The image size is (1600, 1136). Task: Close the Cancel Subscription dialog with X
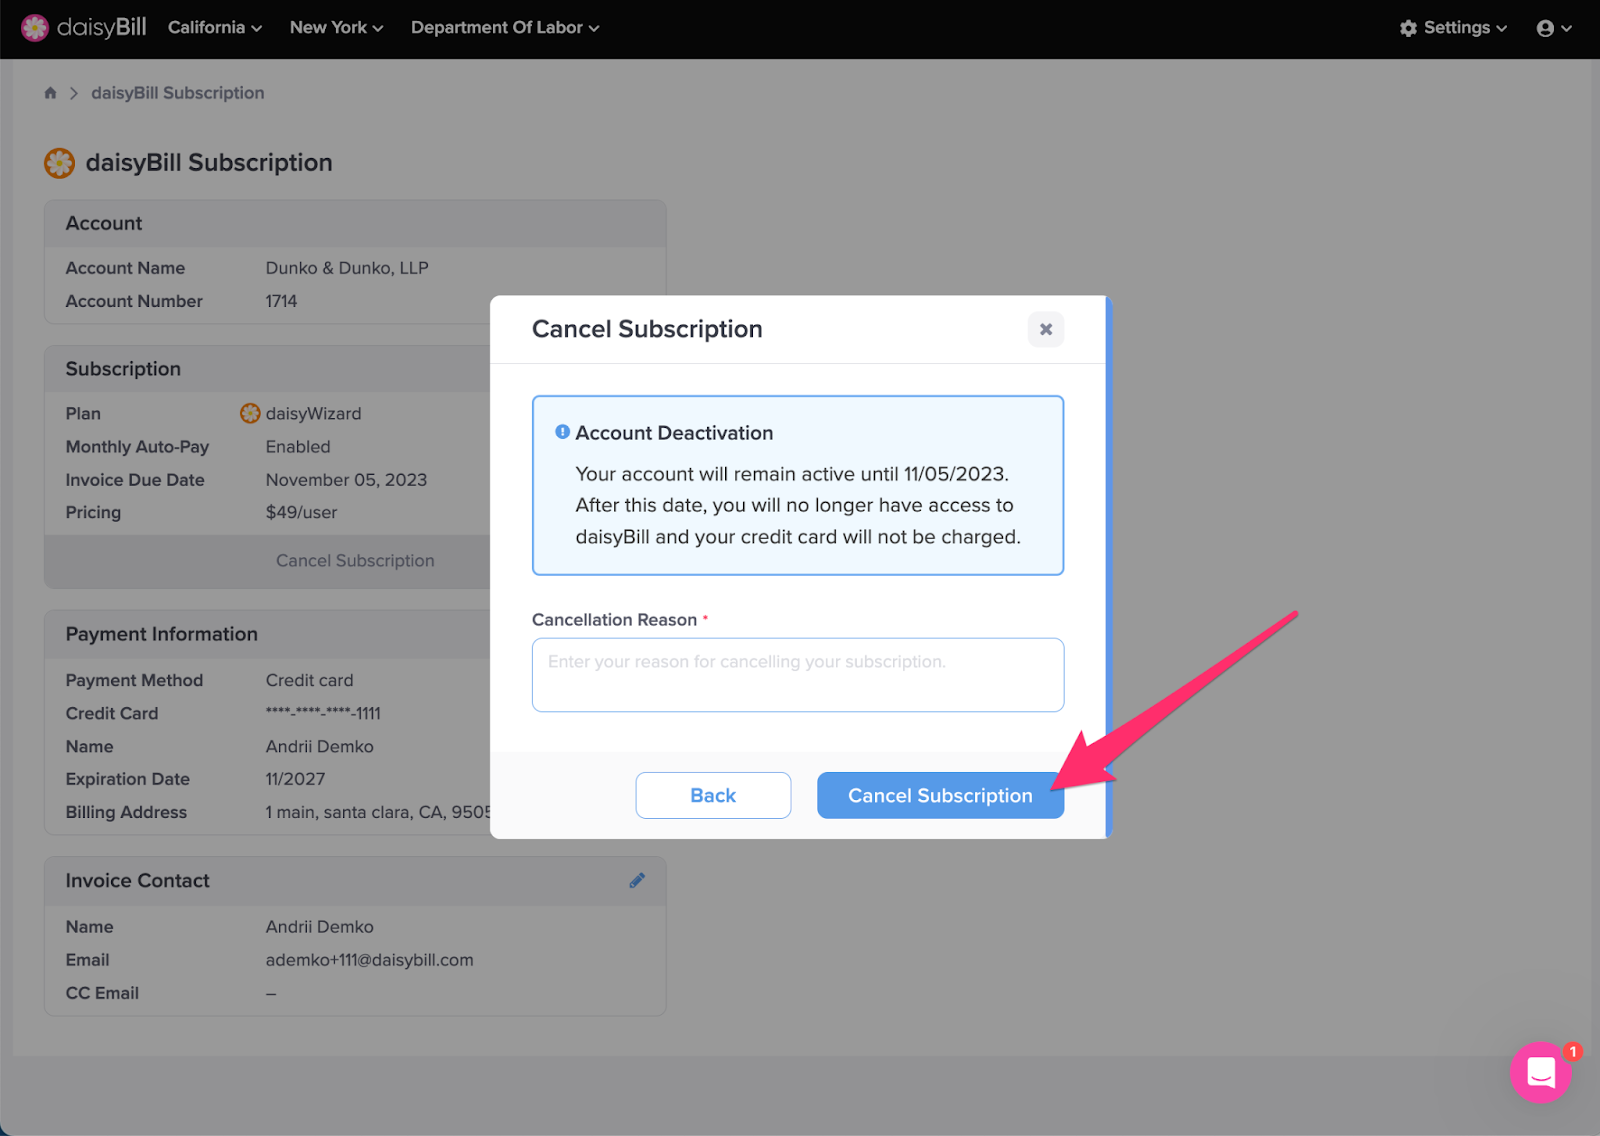[x=1046, y=329]
